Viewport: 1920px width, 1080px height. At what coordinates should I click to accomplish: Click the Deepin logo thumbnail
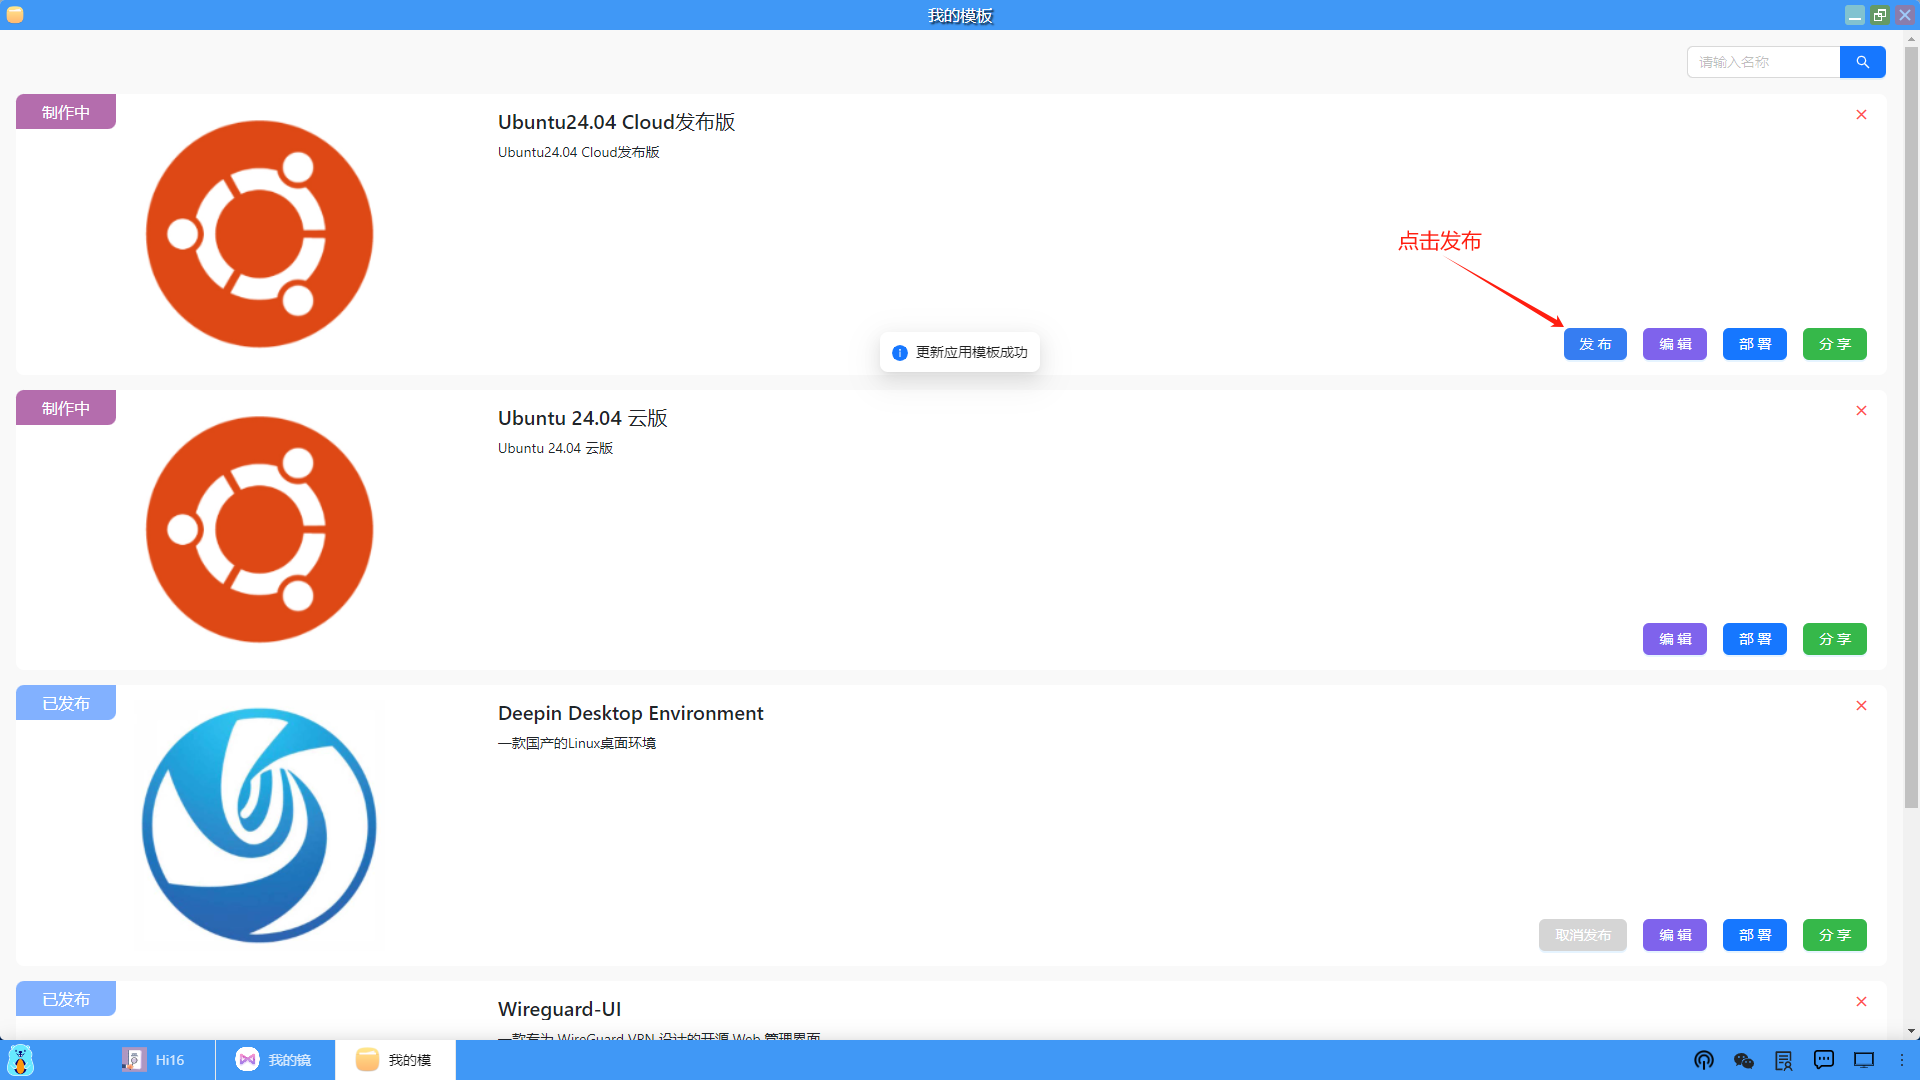(259, 825)
